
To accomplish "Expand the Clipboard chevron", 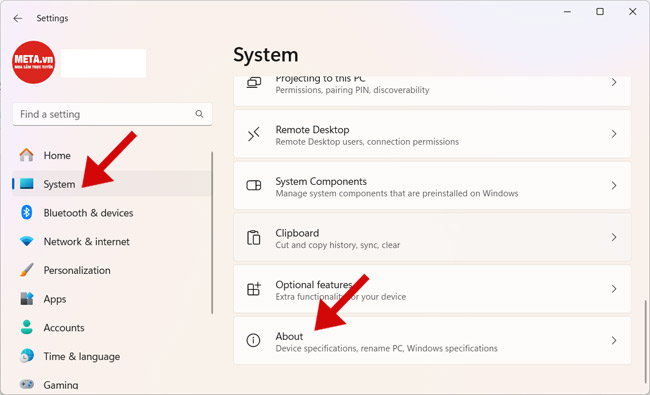I will point(614,237).
